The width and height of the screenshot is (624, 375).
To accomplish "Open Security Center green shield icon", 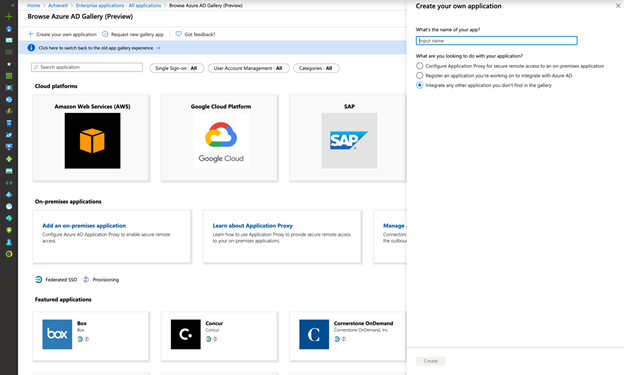I will pos(9,230).
